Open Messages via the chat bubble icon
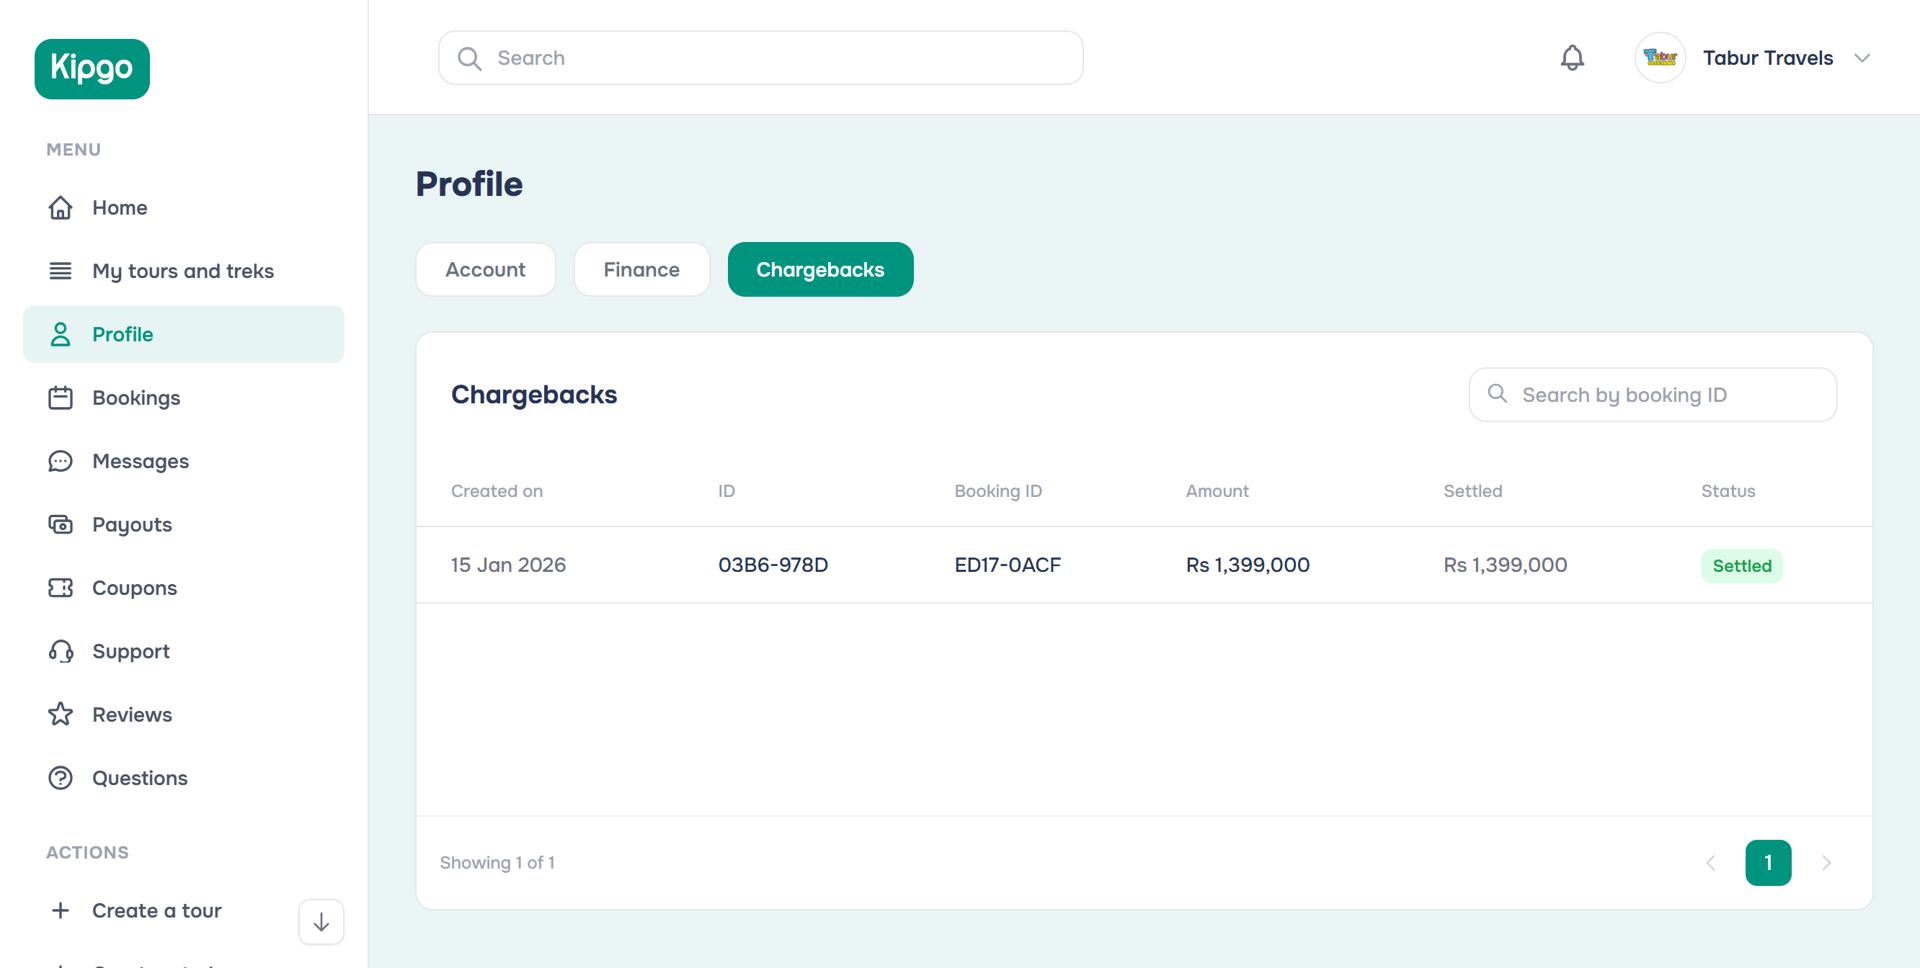1920x968 pixels. pyautogui.click(x=61, y=461)
